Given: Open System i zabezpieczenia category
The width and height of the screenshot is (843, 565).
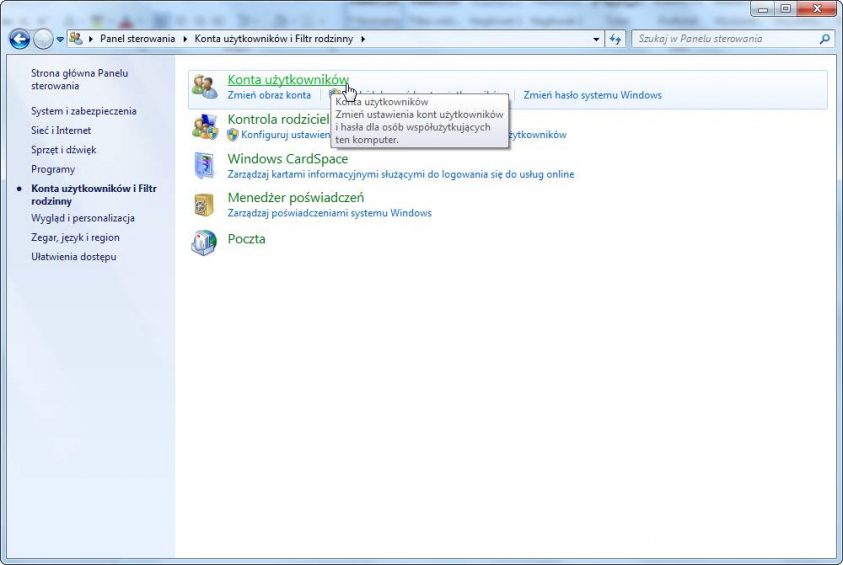Looking at the screenshot, I should pyautogui.click(x=83, y=111).
